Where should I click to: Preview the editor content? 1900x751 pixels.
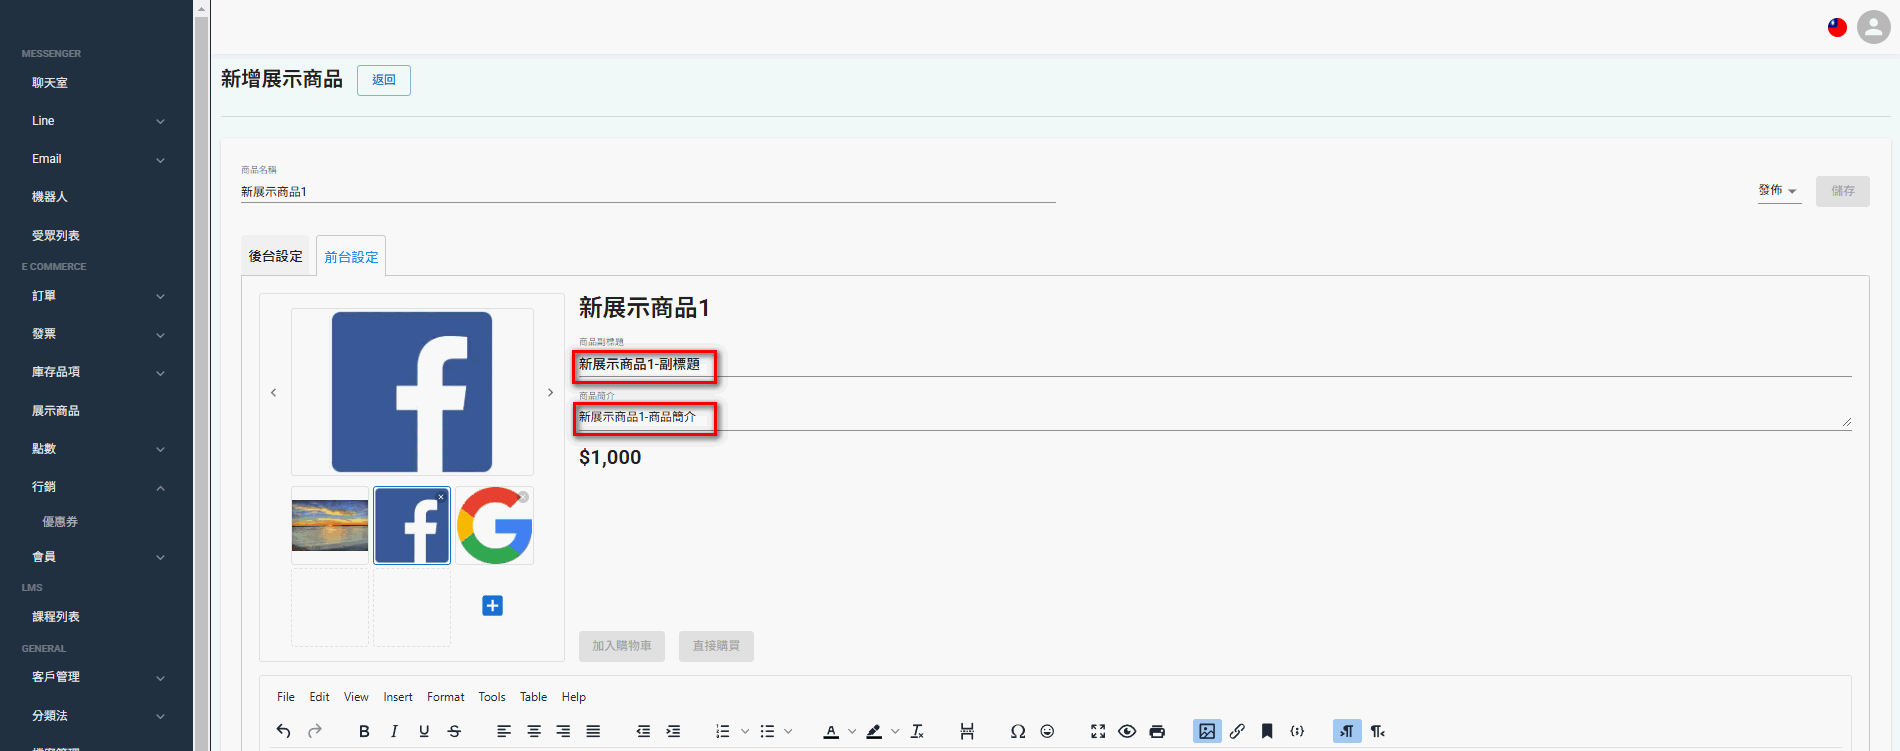(1127, 731)
